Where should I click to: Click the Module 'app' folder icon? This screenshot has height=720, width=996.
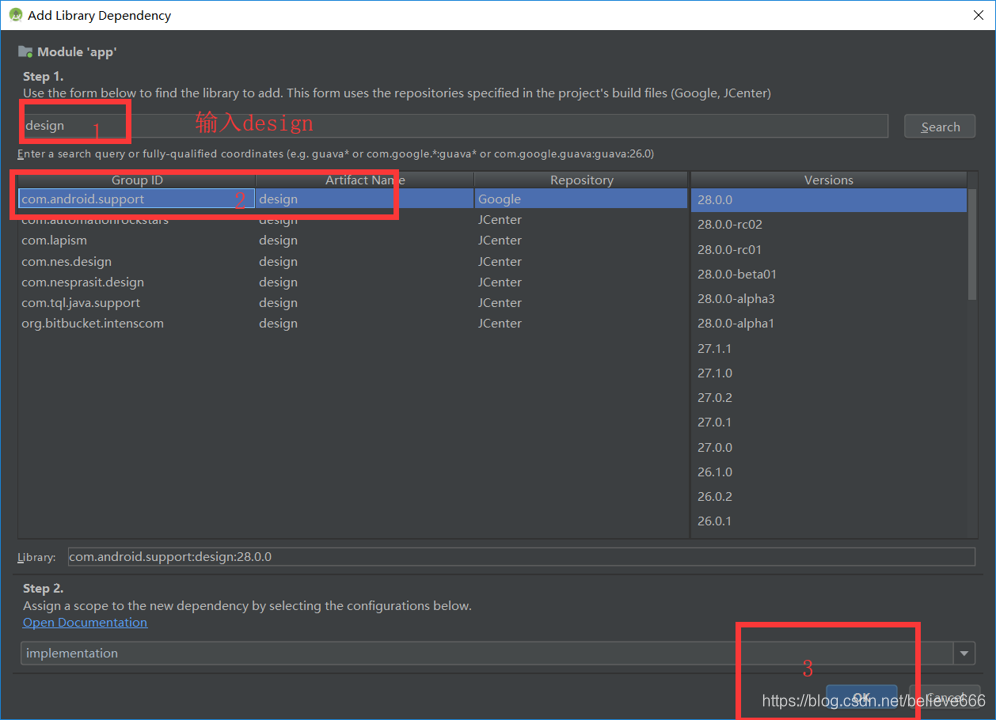tap(25, 51)
